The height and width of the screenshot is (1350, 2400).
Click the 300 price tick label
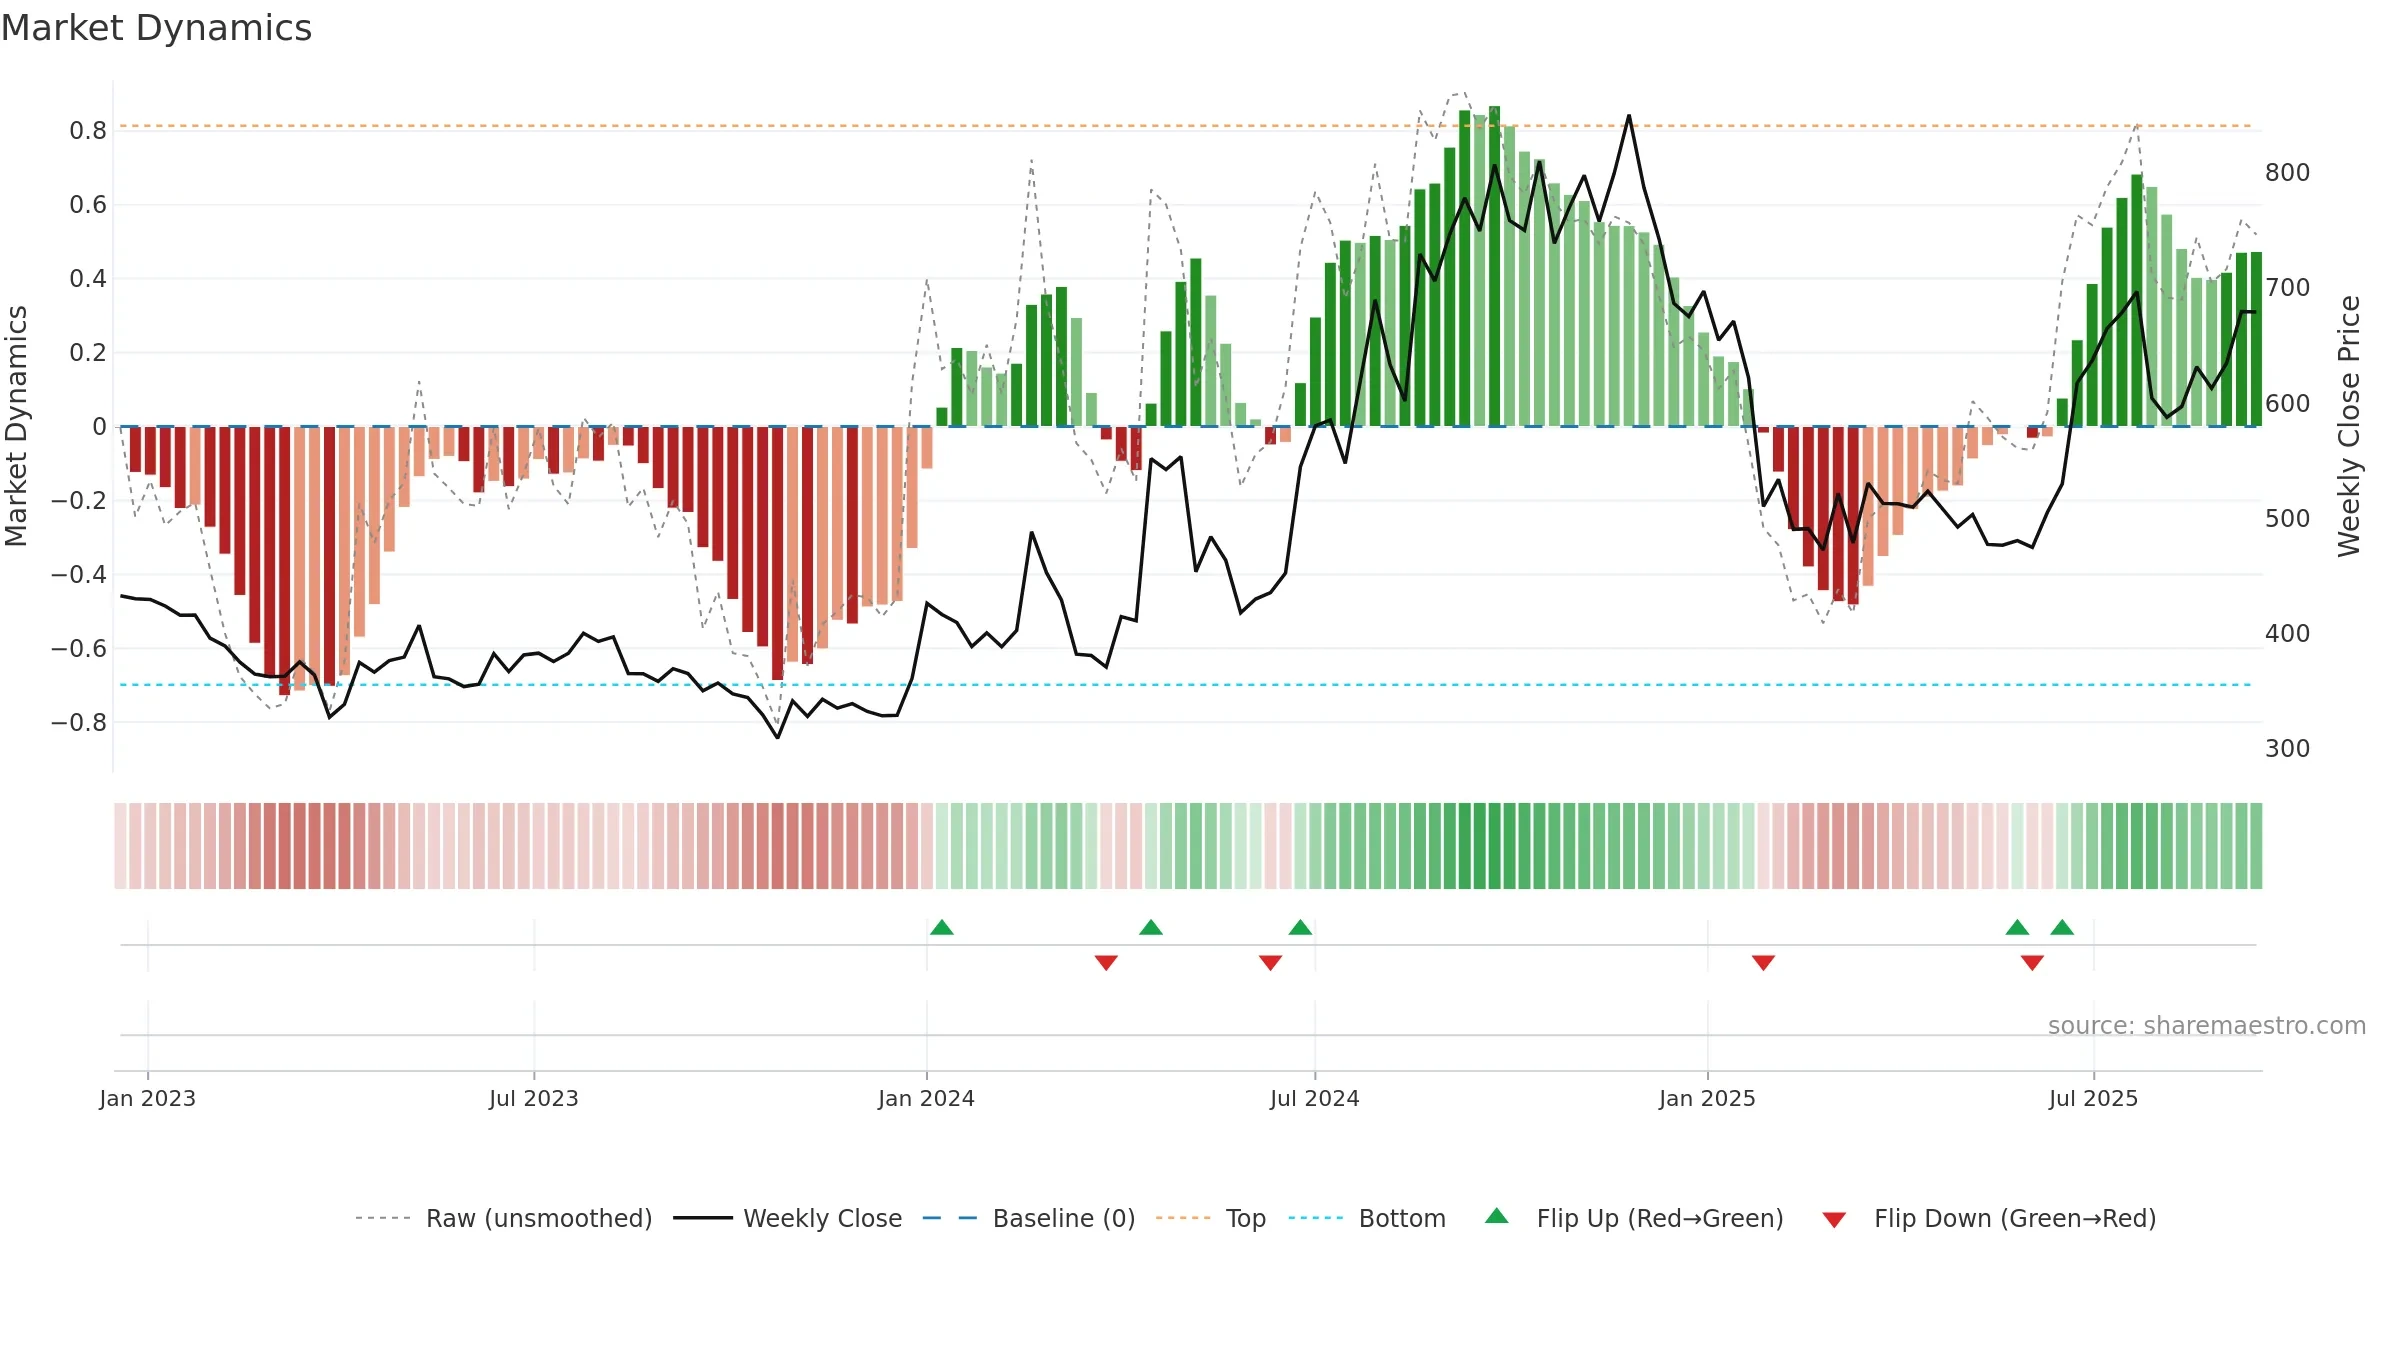click(x=2287, y=749)
